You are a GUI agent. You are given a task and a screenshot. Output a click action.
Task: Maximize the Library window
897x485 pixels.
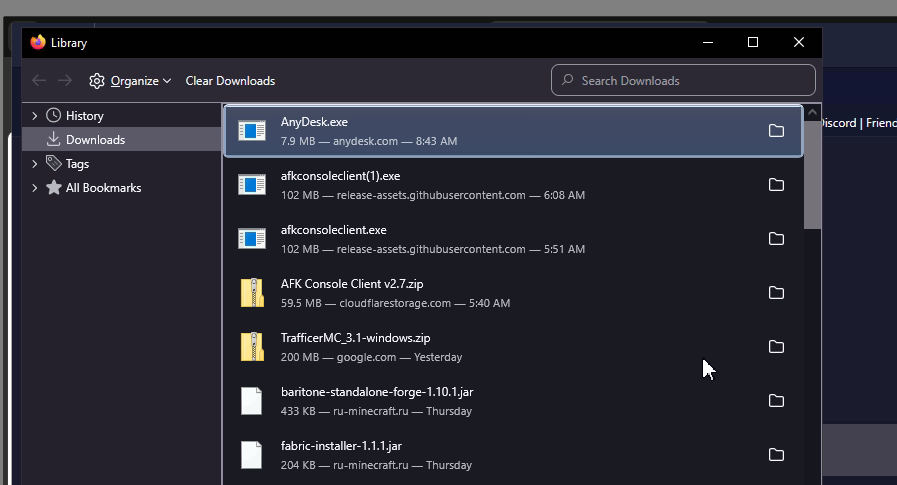pyautogui.click(x=753, y=42)
